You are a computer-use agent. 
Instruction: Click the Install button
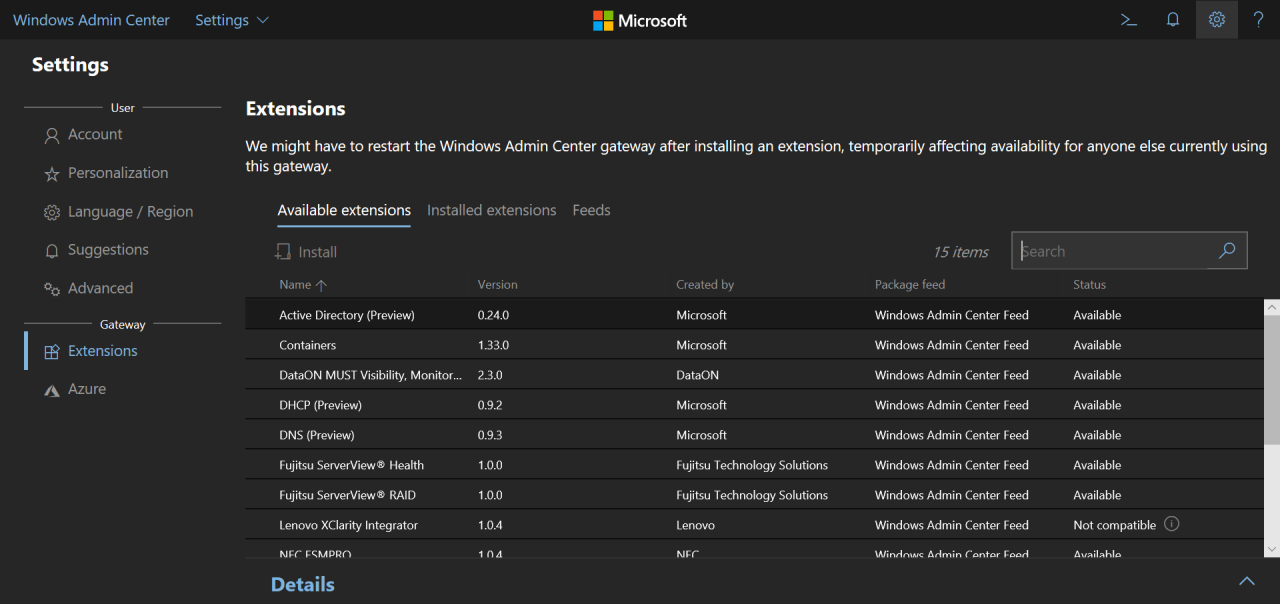pos(306,252)
